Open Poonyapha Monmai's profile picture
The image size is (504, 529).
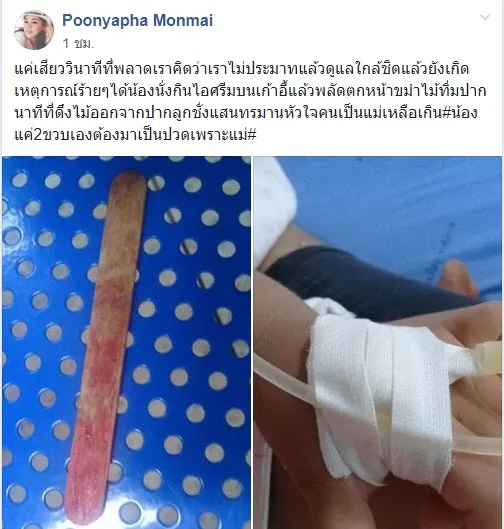34,30
